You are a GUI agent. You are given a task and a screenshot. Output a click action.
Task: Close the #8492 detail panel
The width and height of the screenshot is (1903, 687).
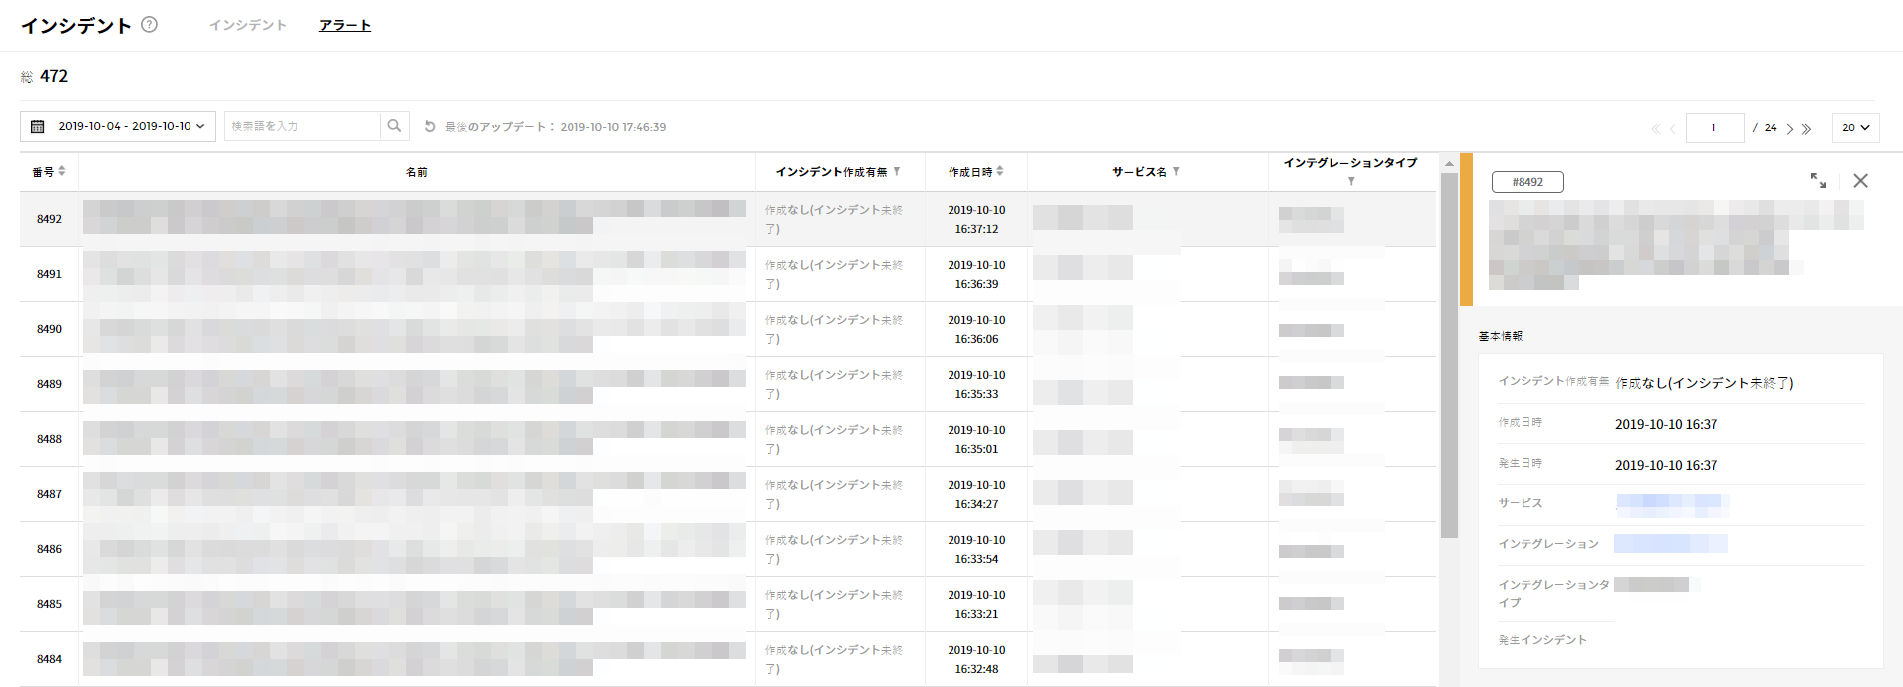coord(1860,181)
